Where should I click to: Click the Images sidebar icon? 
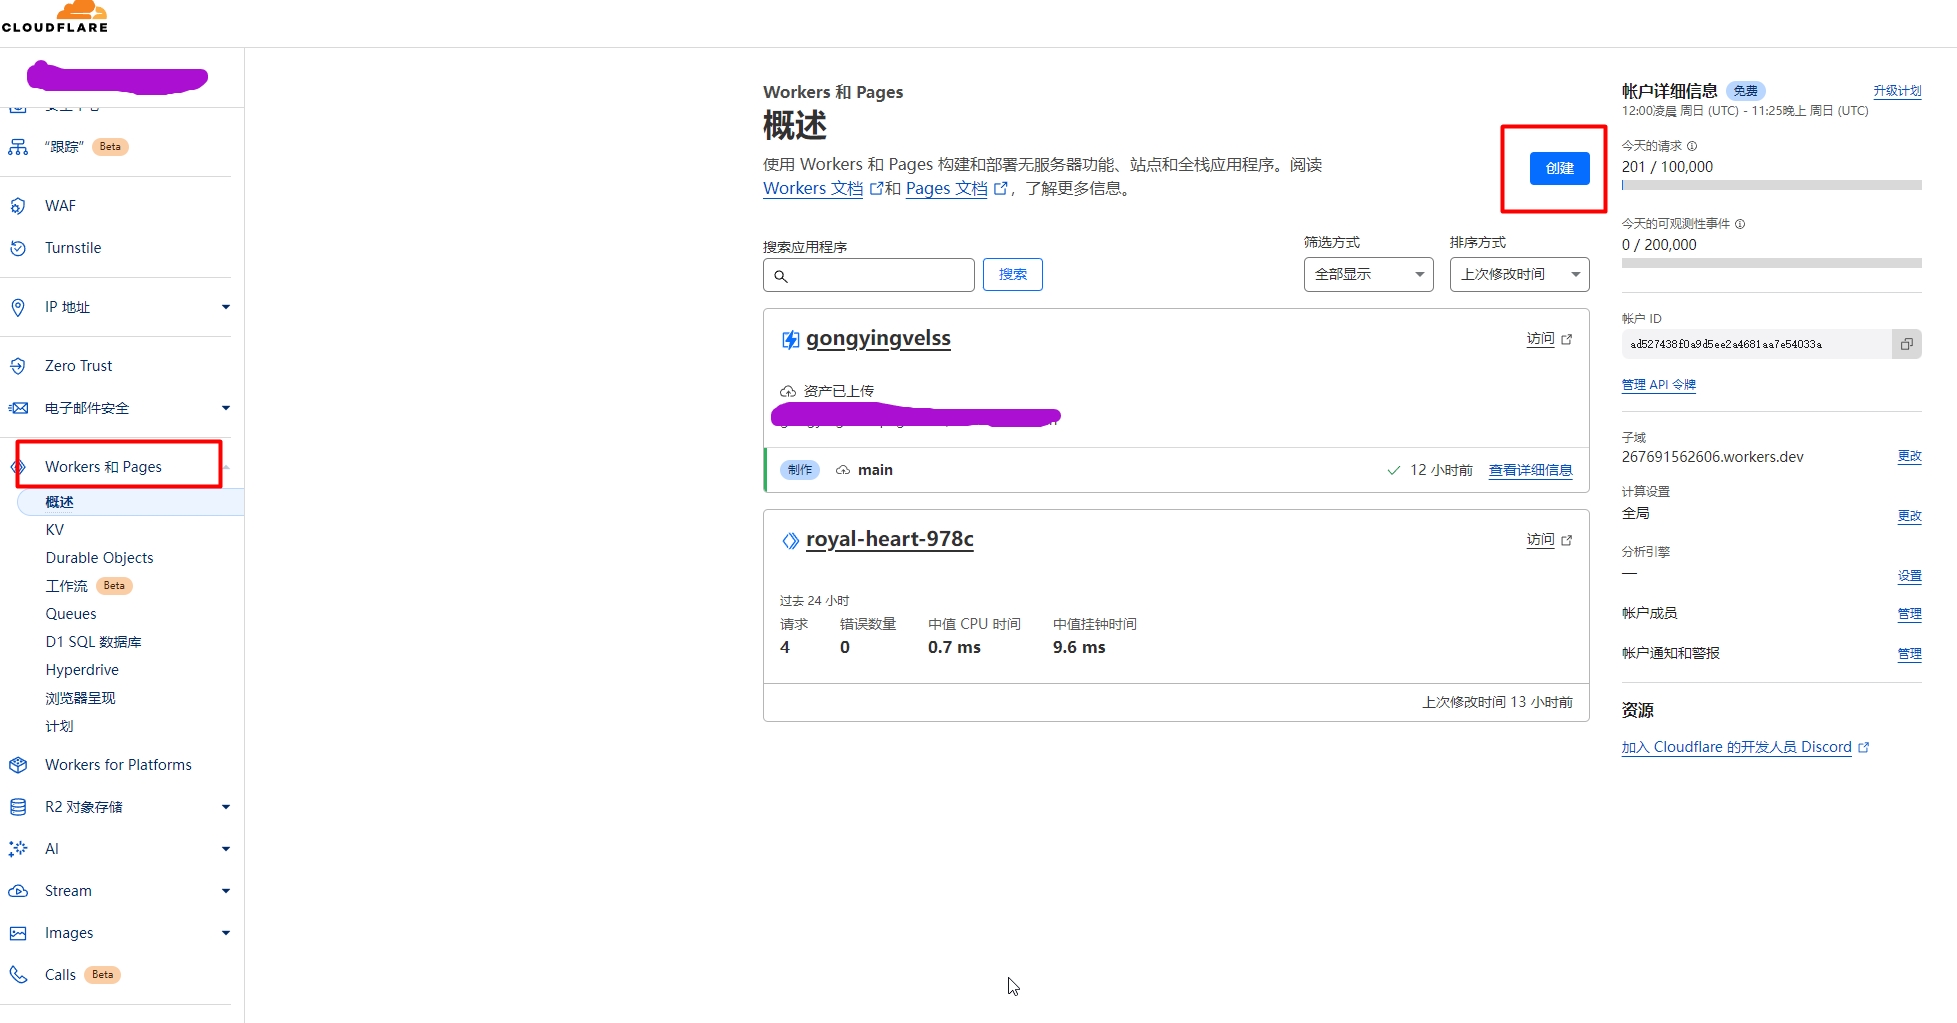(x=18, y=933)
